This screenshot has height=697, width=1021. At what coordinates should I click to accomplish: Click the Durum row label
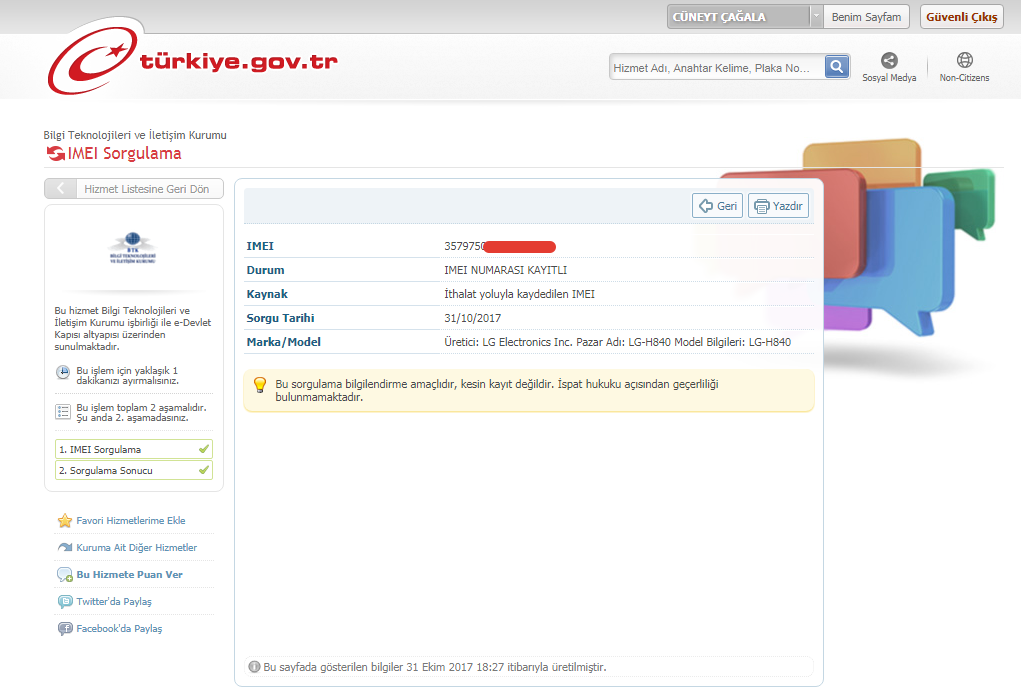coord(265,270)
